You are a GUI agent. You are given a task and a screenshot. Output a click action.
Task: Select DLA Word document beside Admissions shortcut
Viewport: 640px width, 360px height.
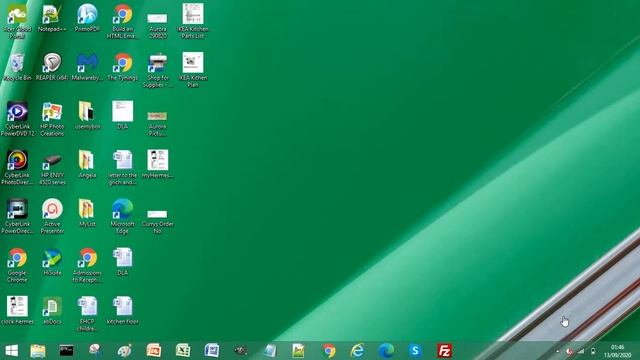tap(122, 261)
